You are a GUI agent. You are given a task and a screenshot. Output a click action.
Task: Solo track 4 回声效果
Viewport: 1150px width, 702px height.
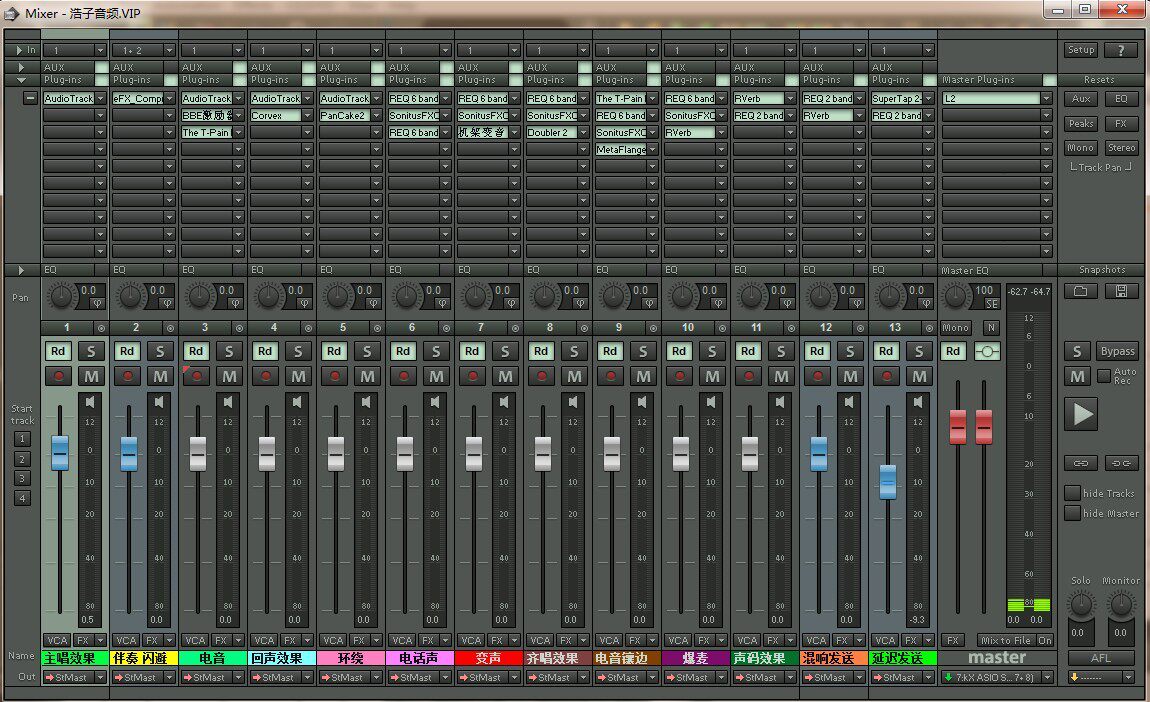click(298, 351)
